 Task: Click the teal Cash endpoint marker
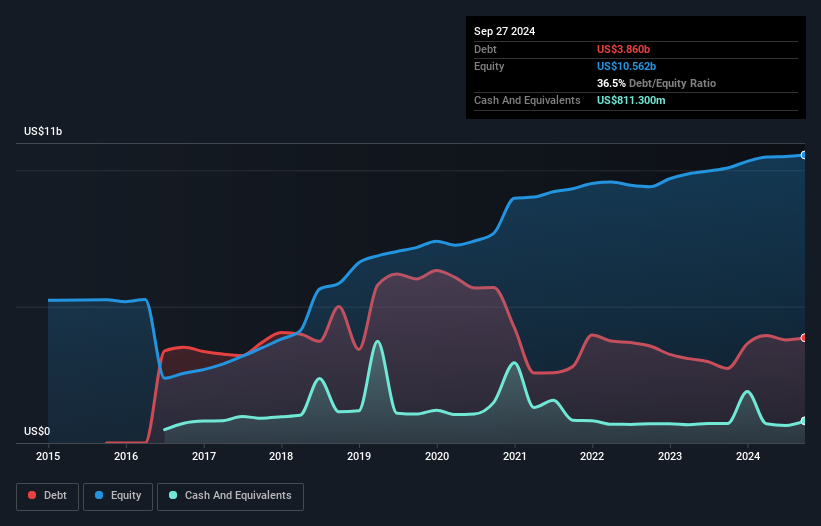804,421
